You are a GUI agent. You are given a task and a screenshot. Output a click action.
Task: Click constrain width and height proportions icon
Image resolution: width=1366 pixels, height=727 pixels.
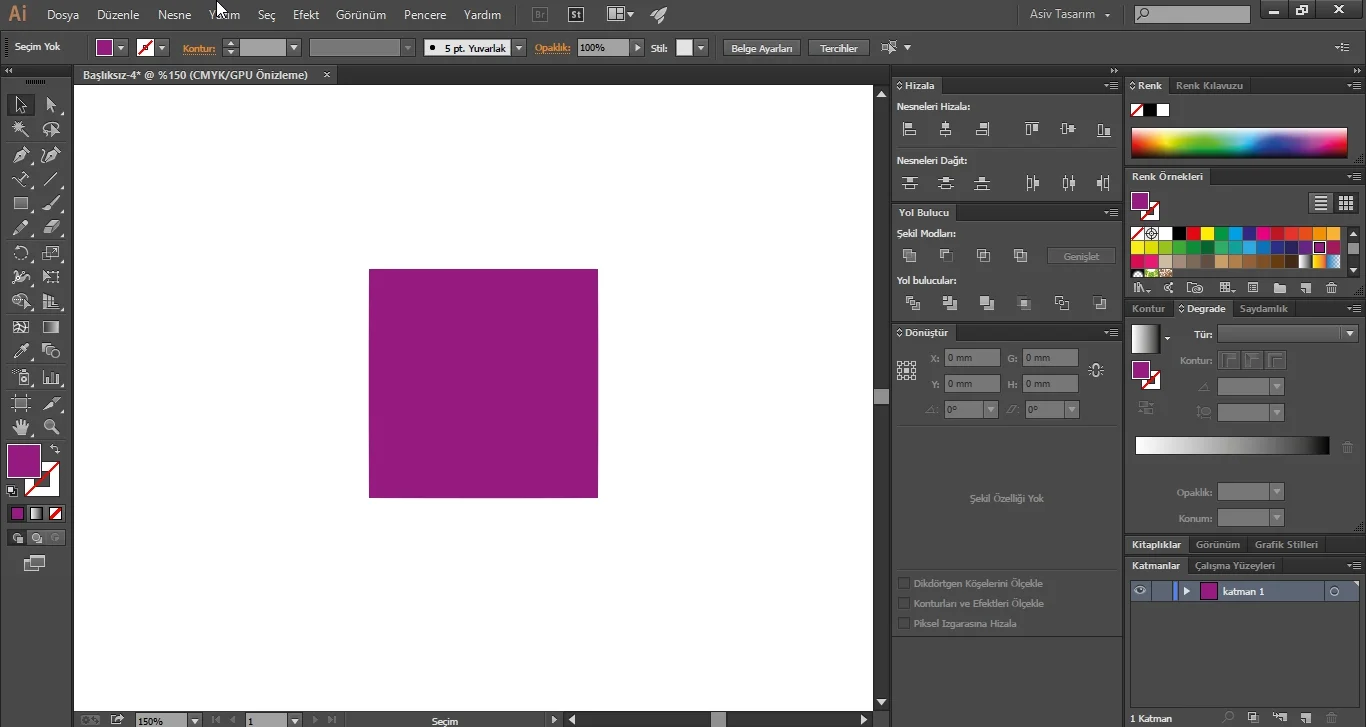[x=1096, y=370]
